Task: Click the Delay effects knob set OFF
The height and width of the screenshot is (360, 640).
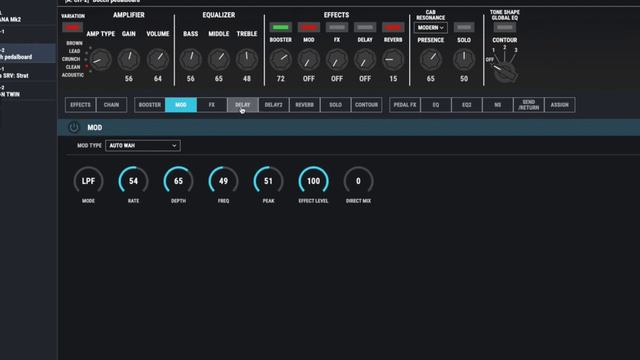Action: [x=365, y=60]
